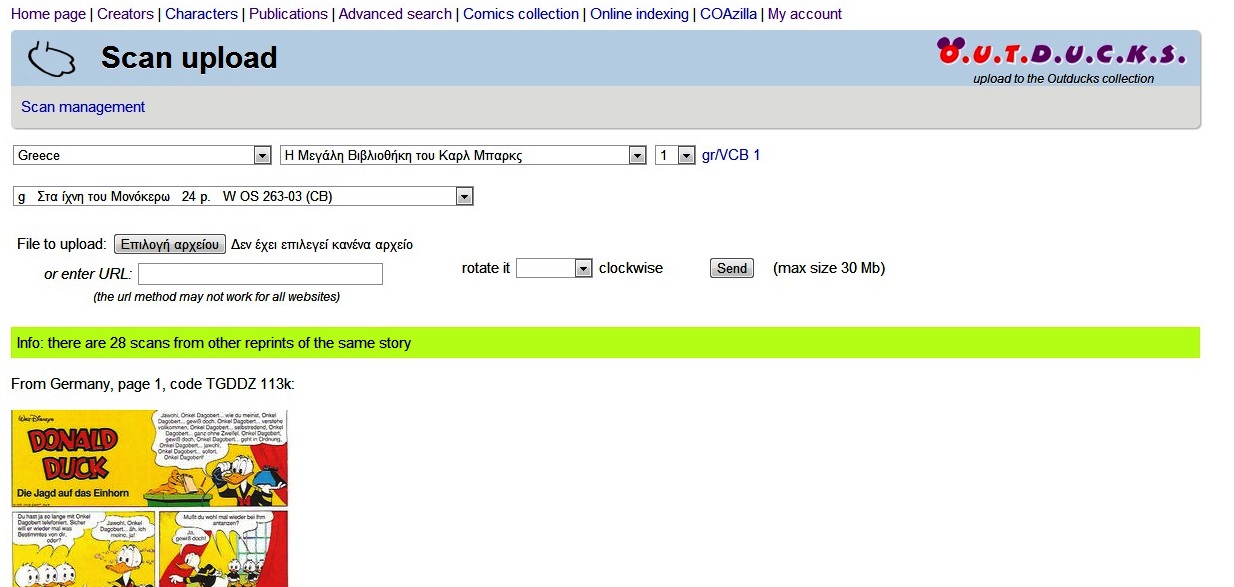Go to the Creators section
Viewport: 1234px width, 587px height.
tap(125, 14)
